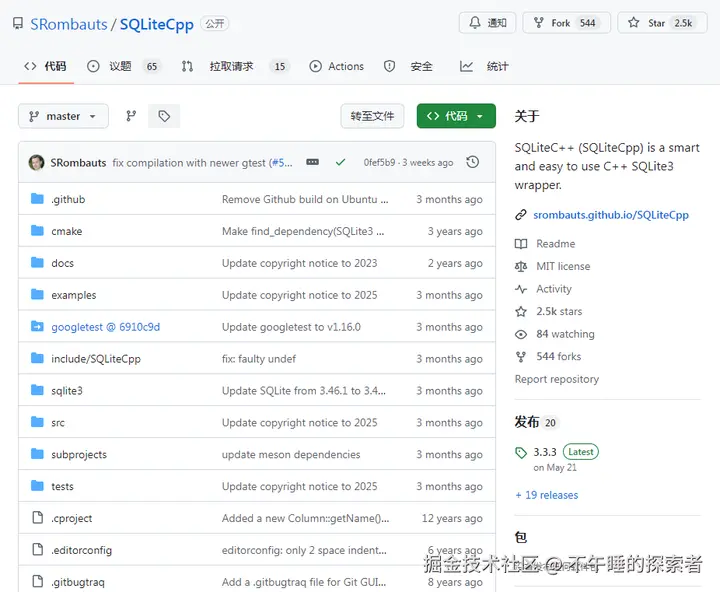Image resolution: width=720 pixels, height=592 pixels.
Task: Open commit 'fix: faulty undef'
Action: pyautogui.click(x=259, y=359)
